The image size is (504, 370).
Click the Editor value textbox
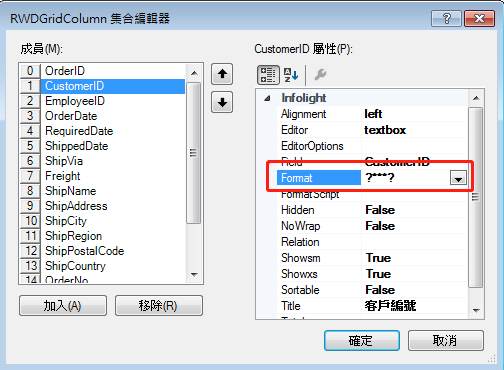[385, 130]
